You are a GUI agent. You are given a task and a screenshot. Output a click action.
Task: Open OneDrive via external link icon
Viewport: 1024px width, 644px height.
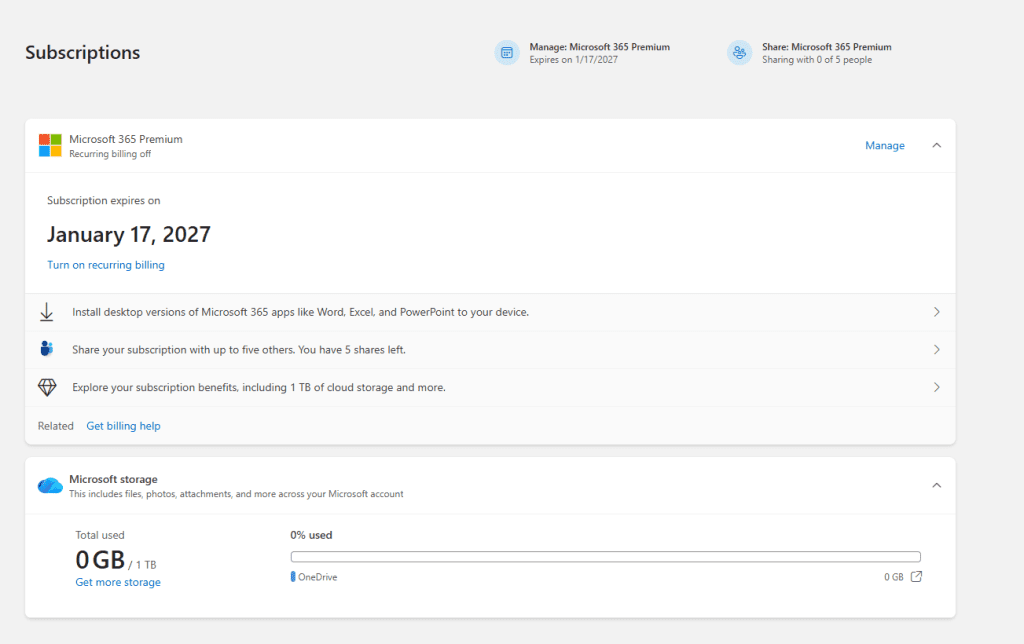916,577
